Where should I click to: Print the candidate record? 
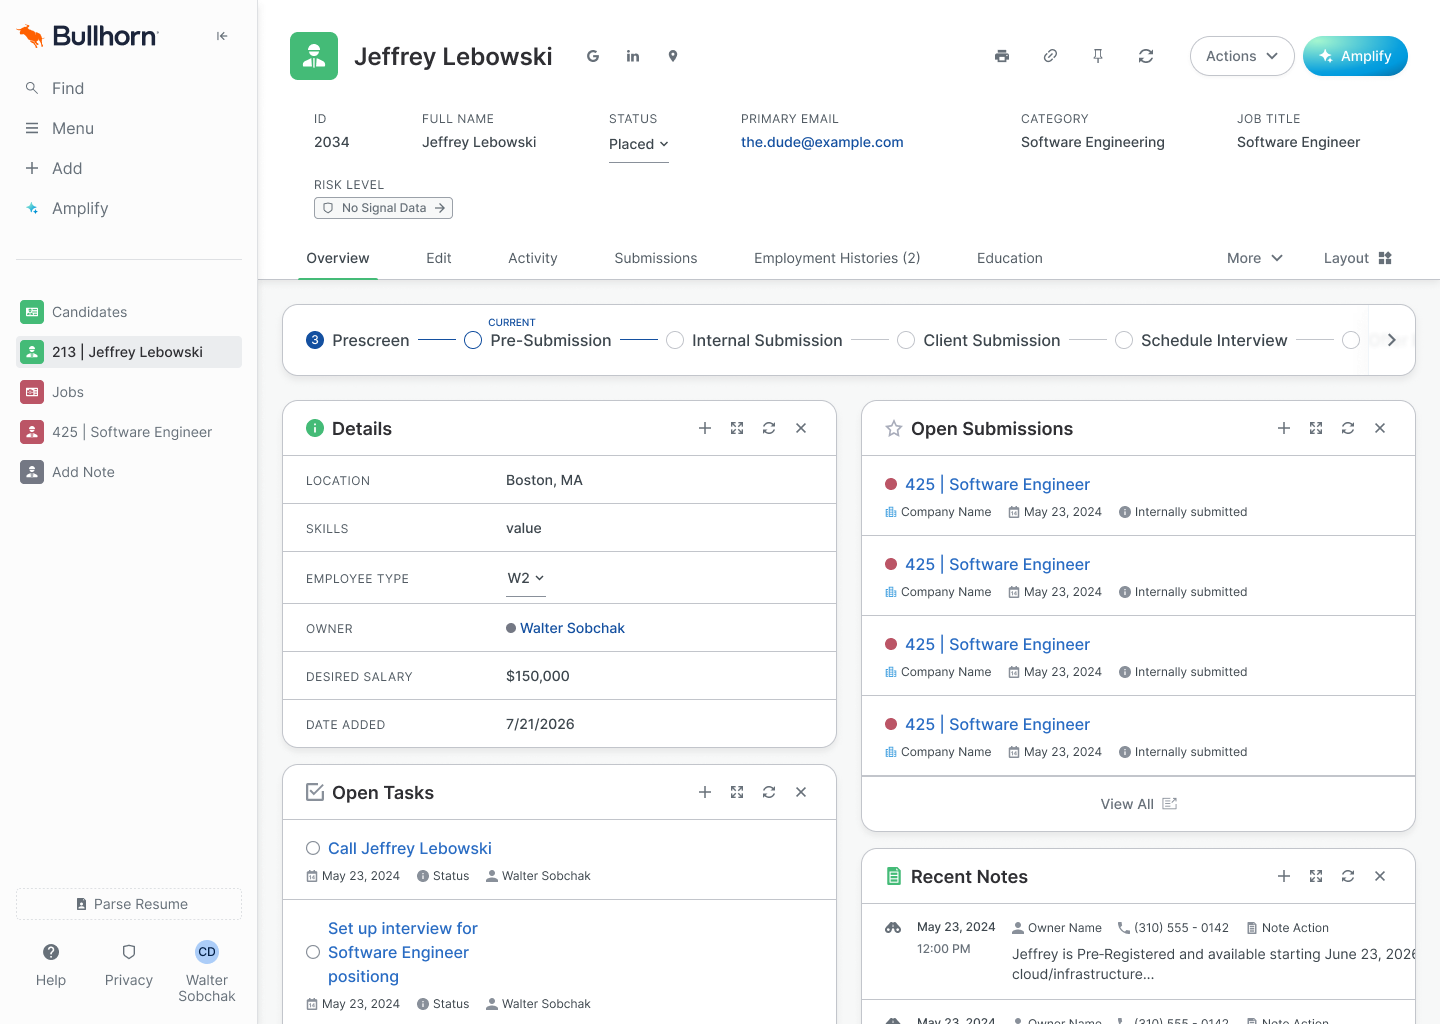point(1002,56)
